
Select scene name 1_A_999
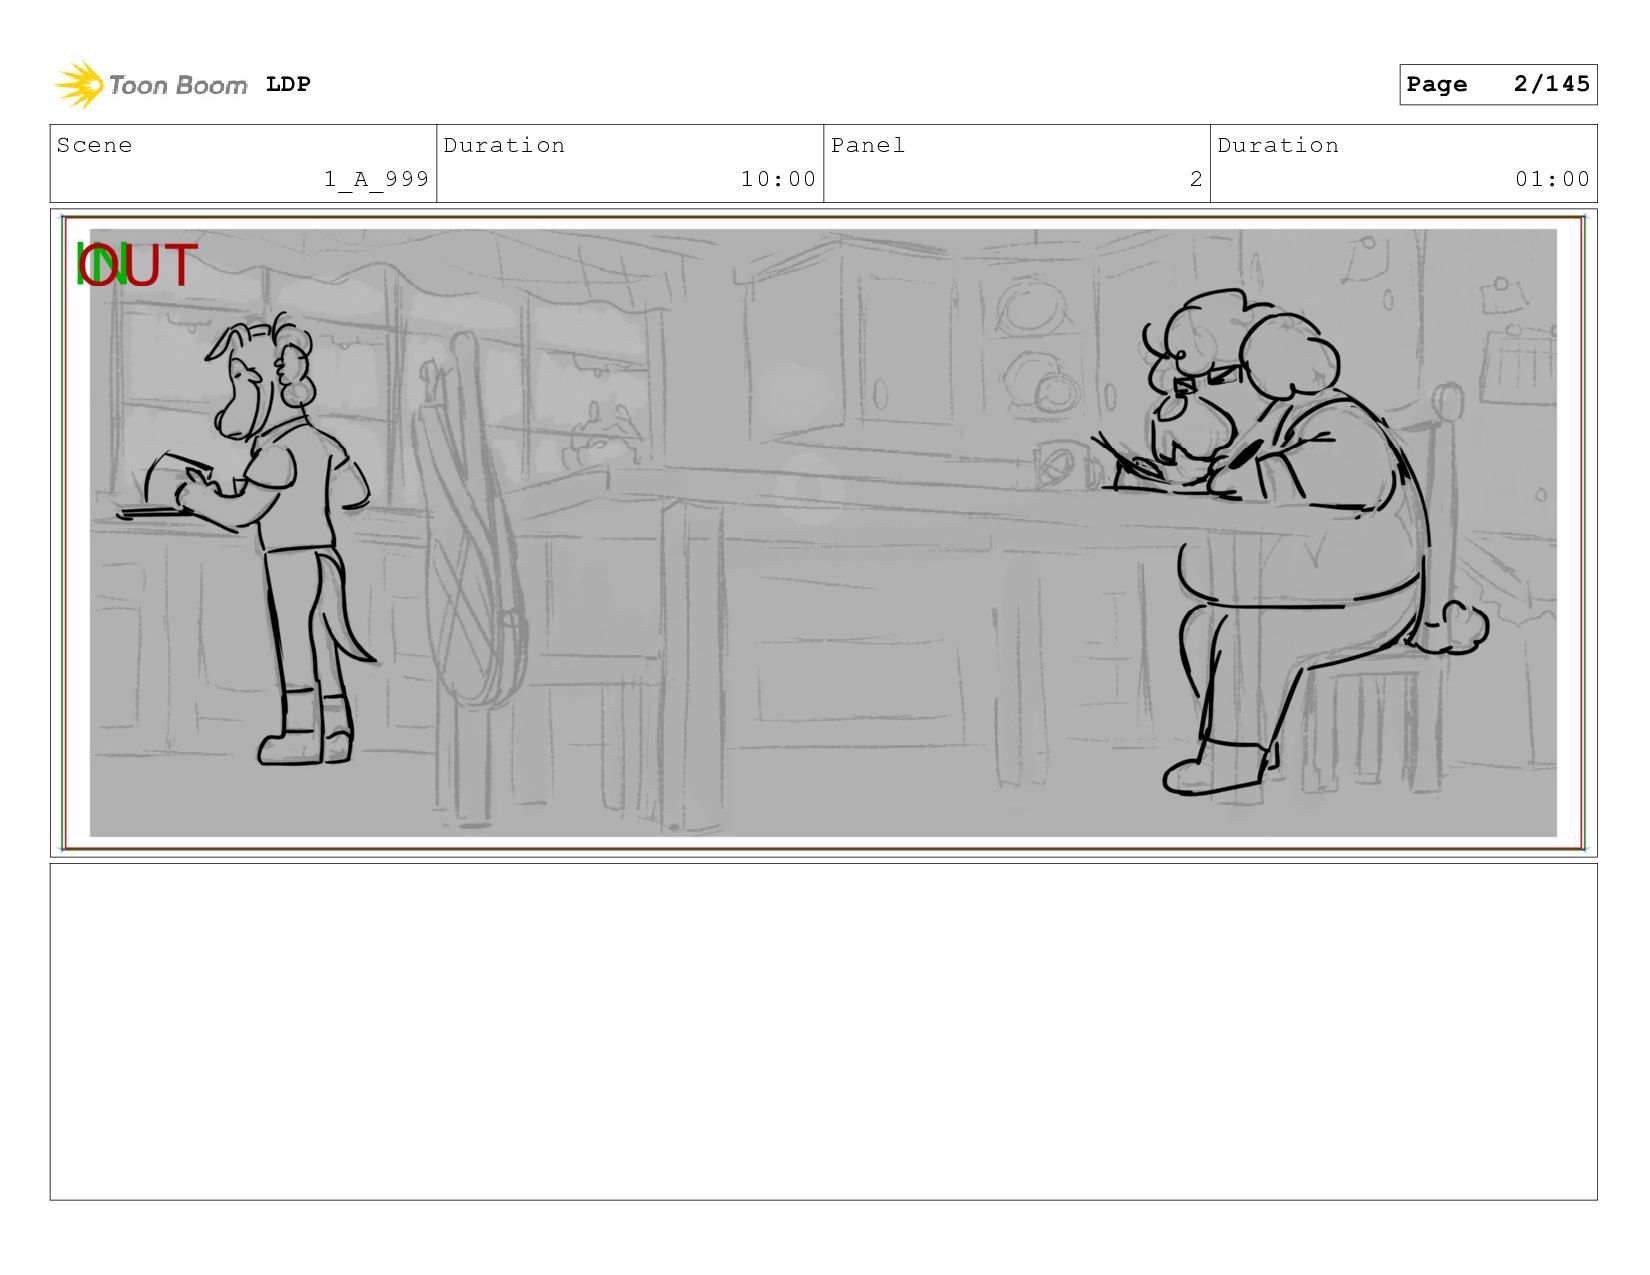[x=376, y=179]
